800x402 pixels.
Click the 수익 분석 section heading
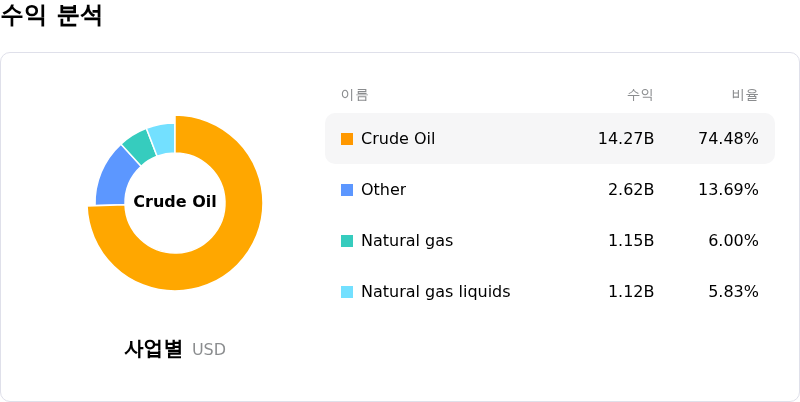coord(51,15)
